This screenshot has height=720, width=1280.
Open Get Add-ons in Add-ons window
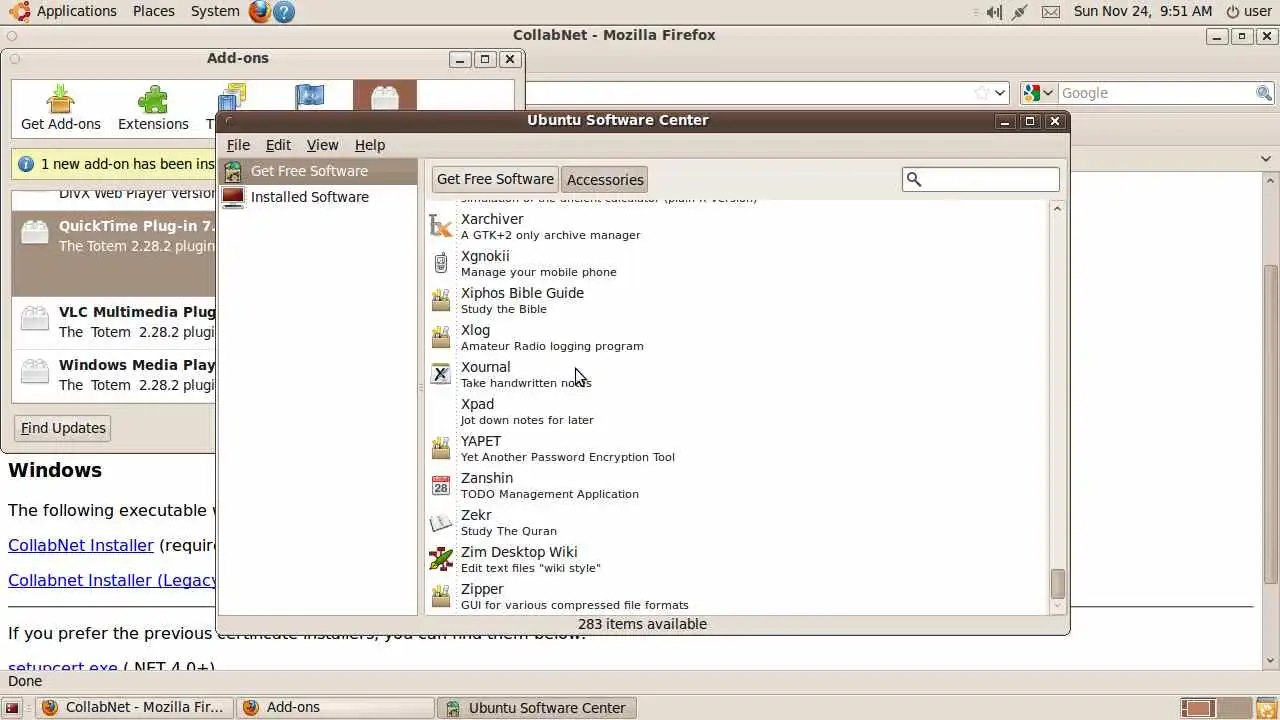click(x=61, y=108)
